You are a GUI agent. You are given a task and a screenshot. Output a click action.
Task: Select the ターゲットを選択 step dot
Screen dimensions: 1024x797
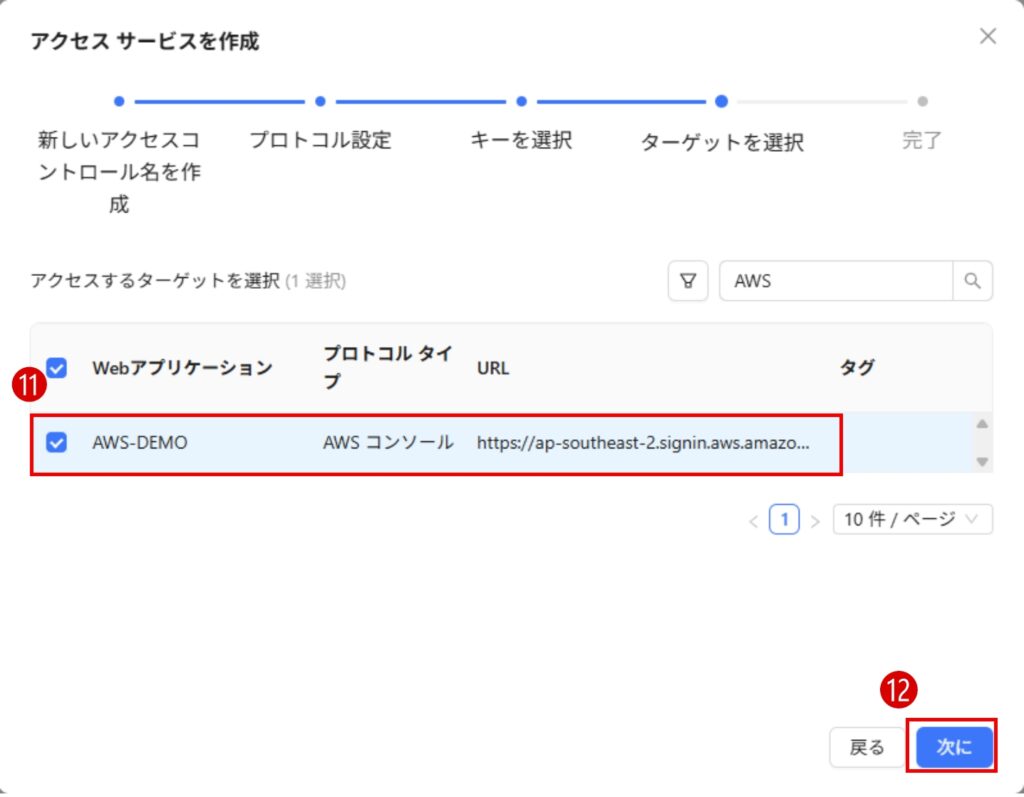[721, 101]
